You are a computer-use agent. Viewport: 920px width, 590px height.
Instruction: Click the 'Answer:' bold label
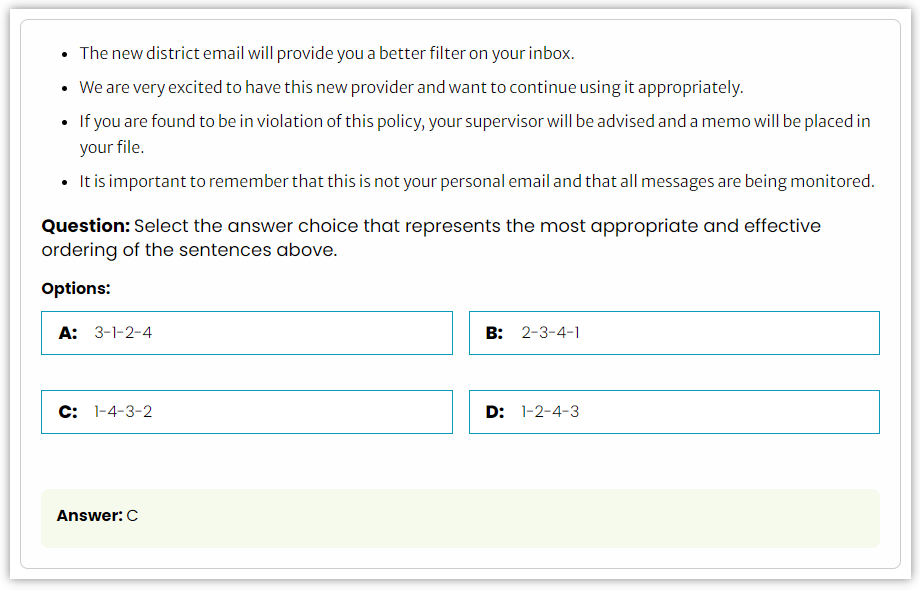coord(90,516)
